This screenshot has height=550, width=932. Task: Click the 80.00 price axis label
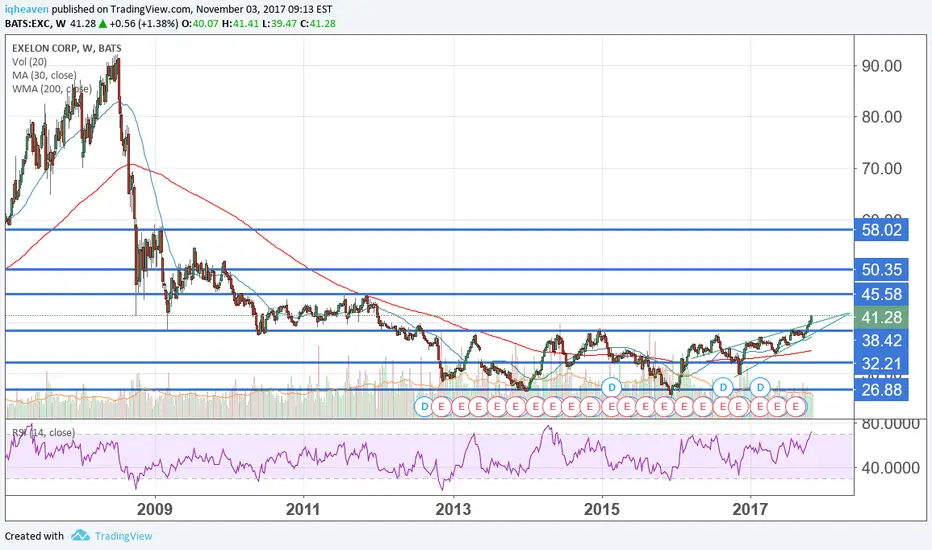click(881, 117)
